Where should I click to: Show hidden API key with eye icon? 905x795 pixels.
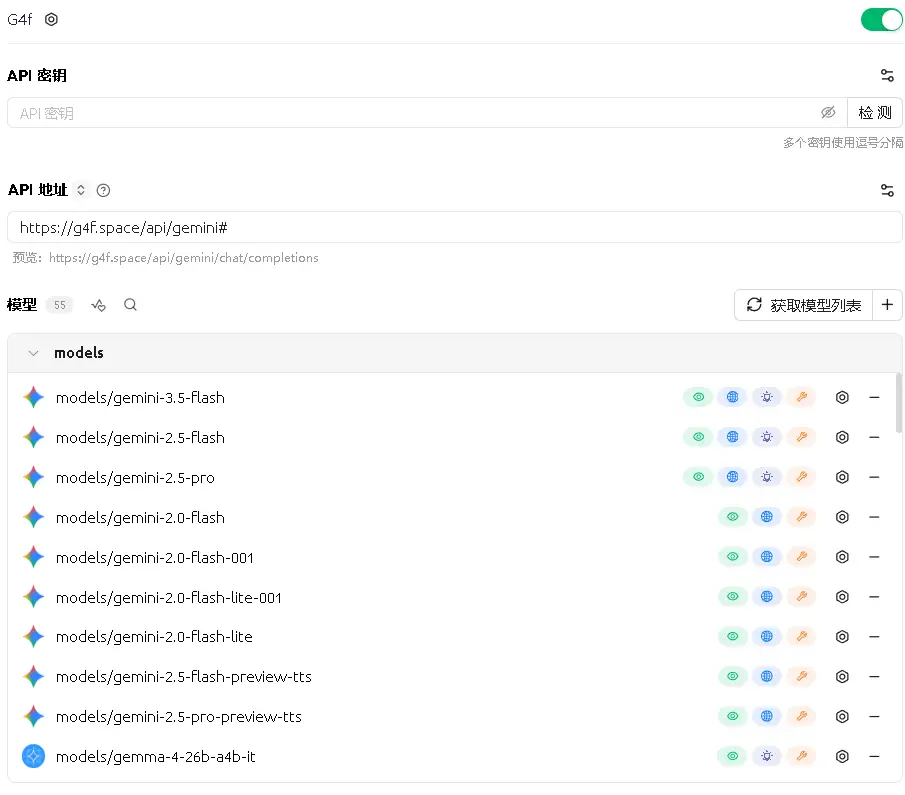pos(828,113)
